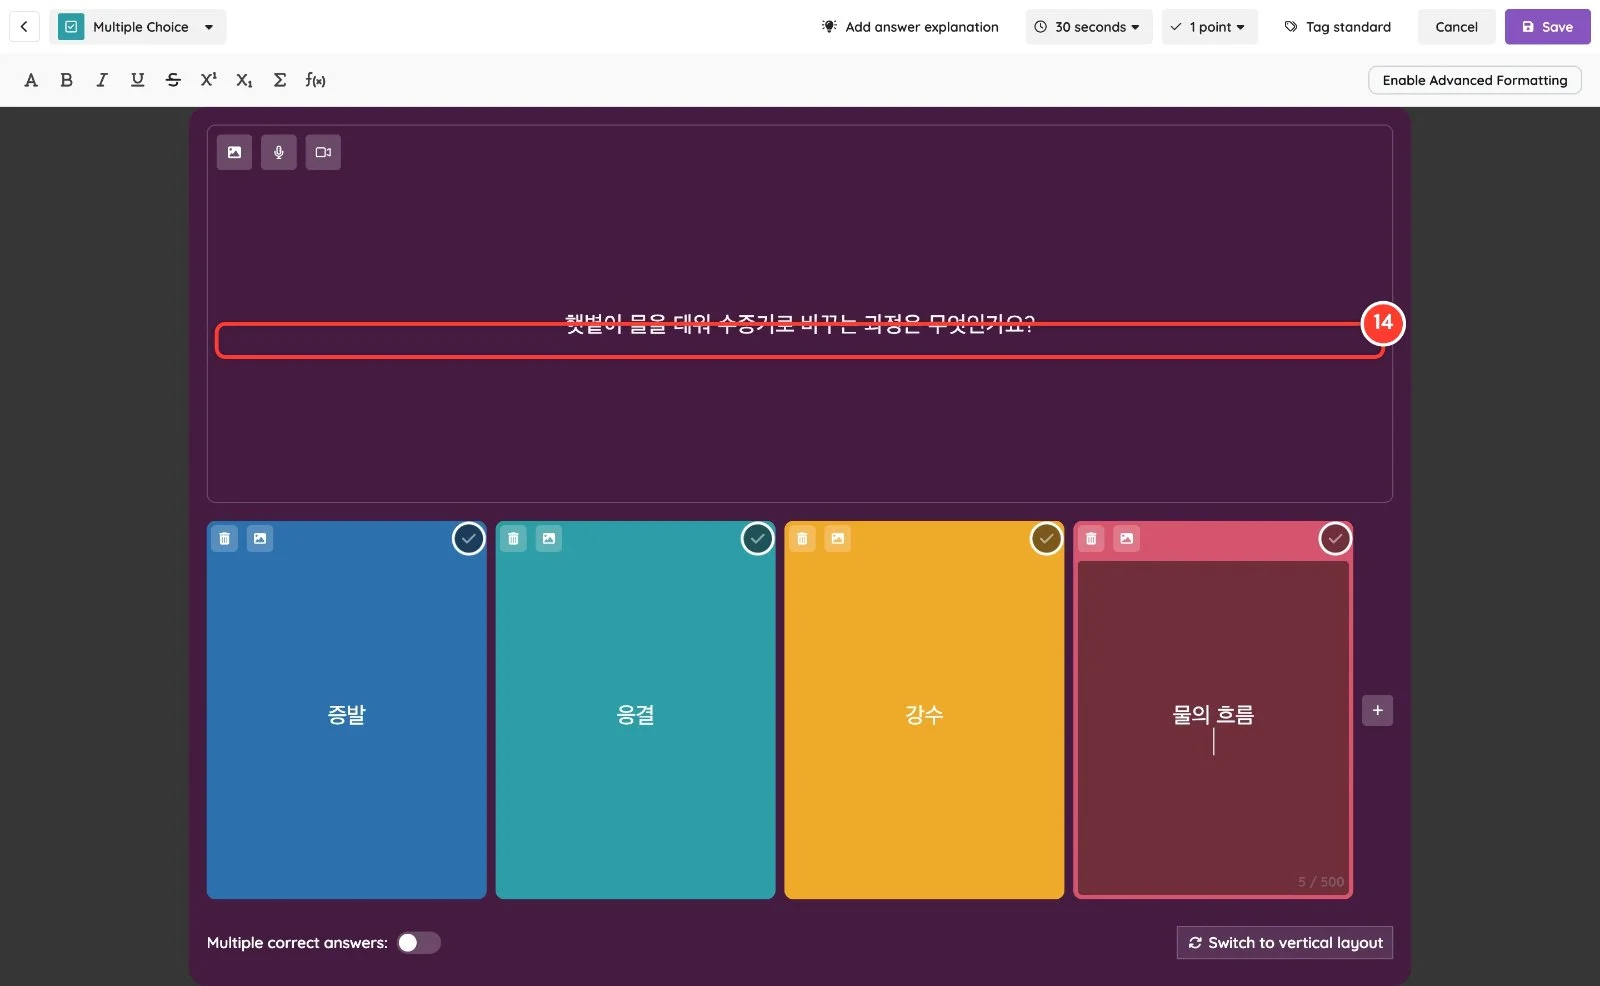Switch to vertical layout
1600x986 pixels.
pos(1284,943)
